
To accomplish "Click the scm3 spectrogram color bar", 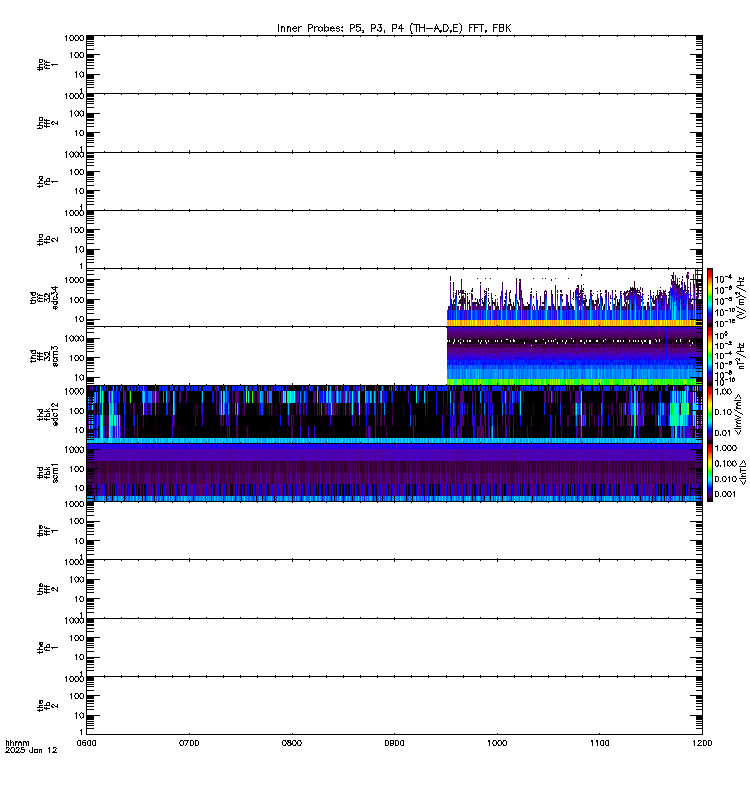I will click(x=710, y=356).
